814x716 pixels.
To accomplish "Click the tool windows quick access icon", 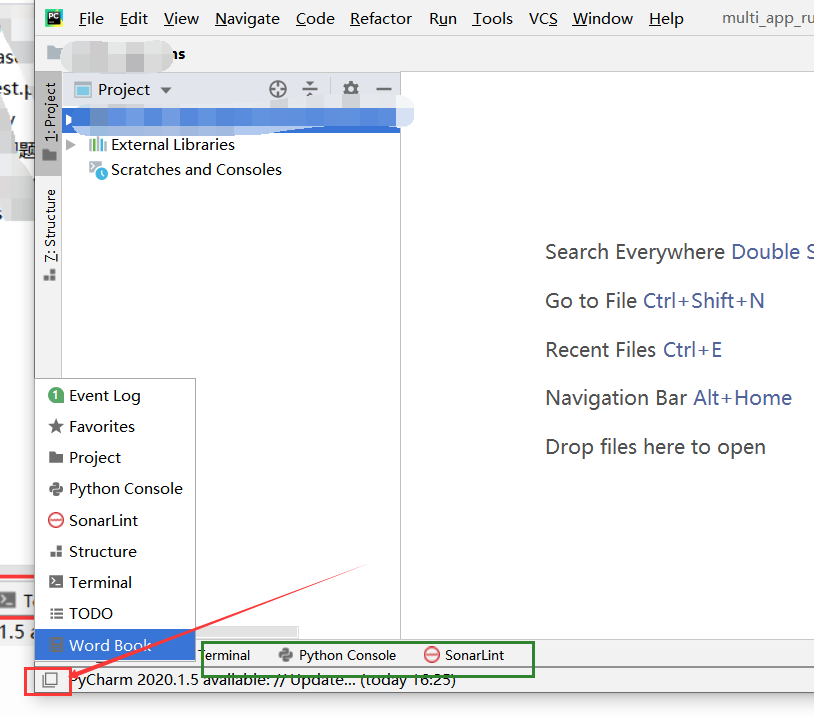I will point(49,680).
